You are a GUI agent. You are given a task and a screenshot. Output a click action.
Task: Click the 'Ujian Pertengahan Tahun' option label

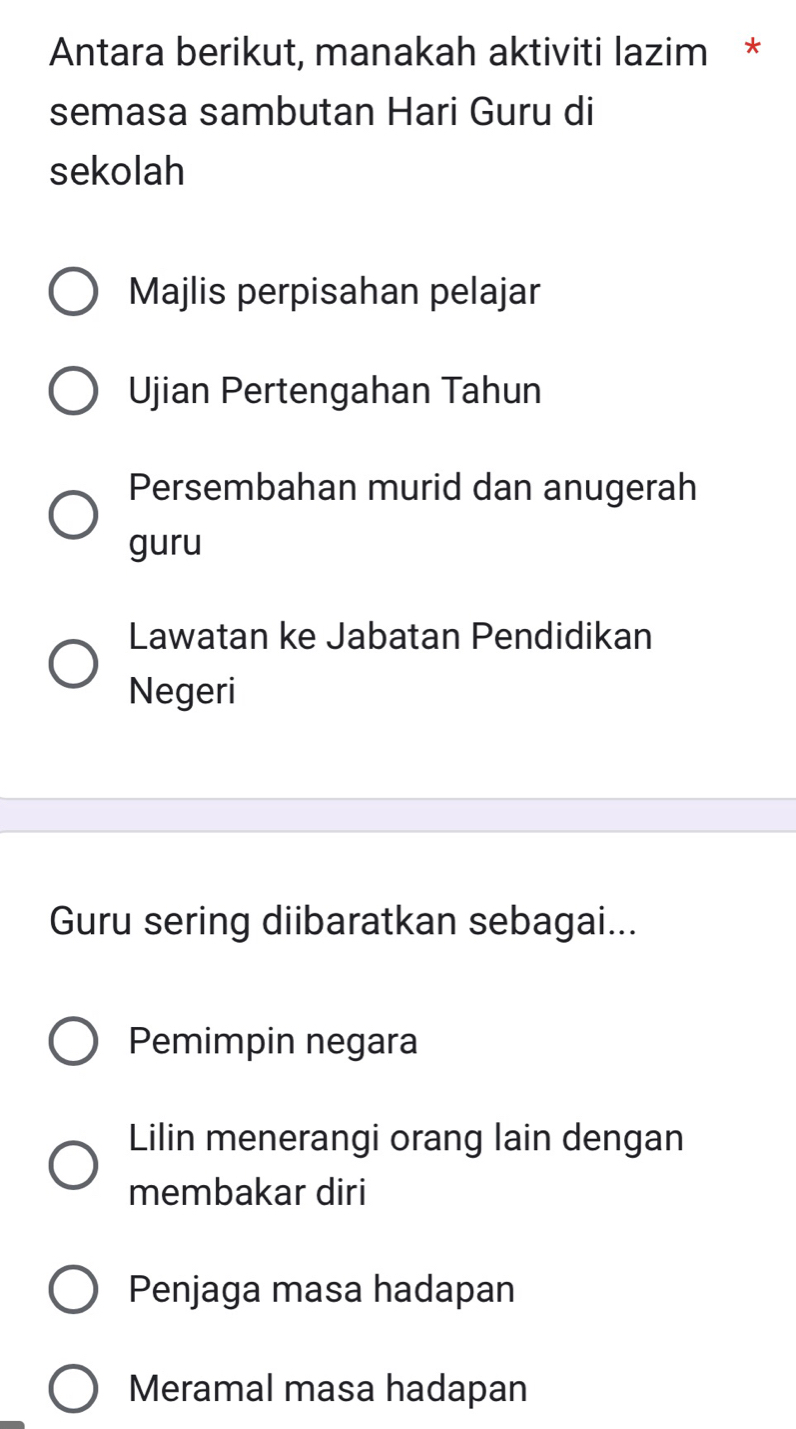(335, 390)
